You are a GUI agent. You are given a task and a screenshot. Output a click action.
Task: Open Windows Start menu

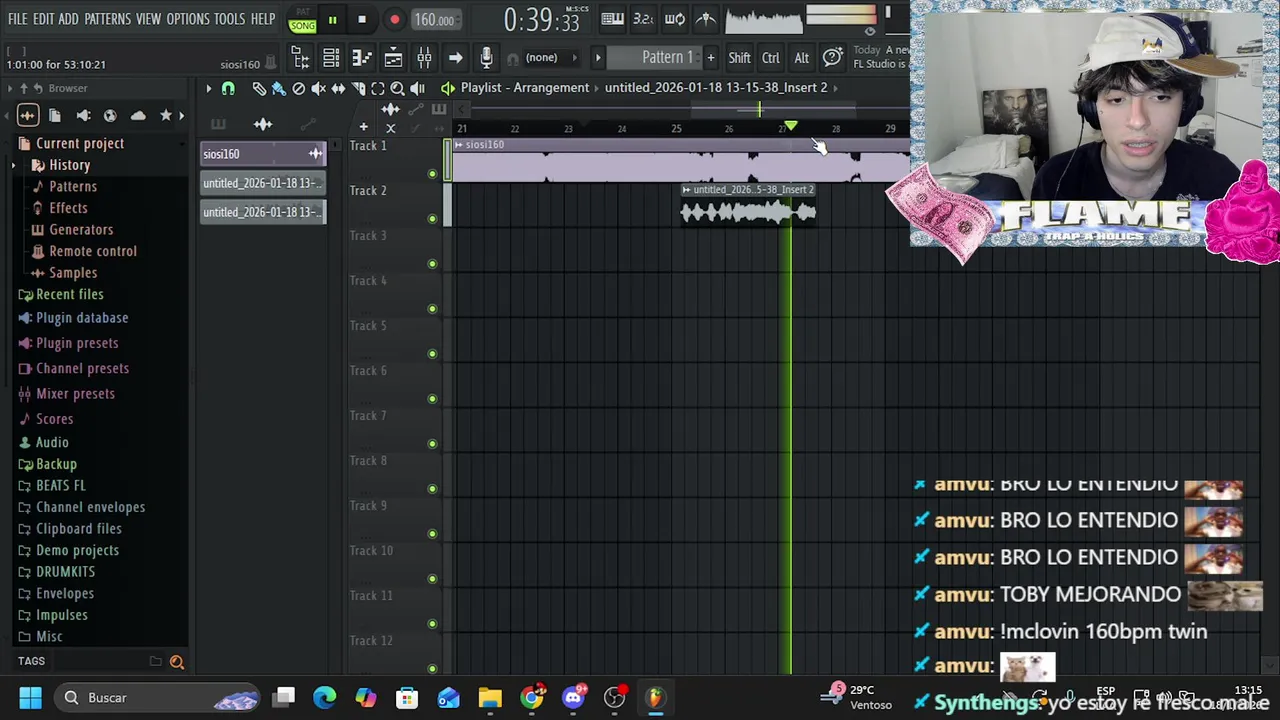point(30,698)
